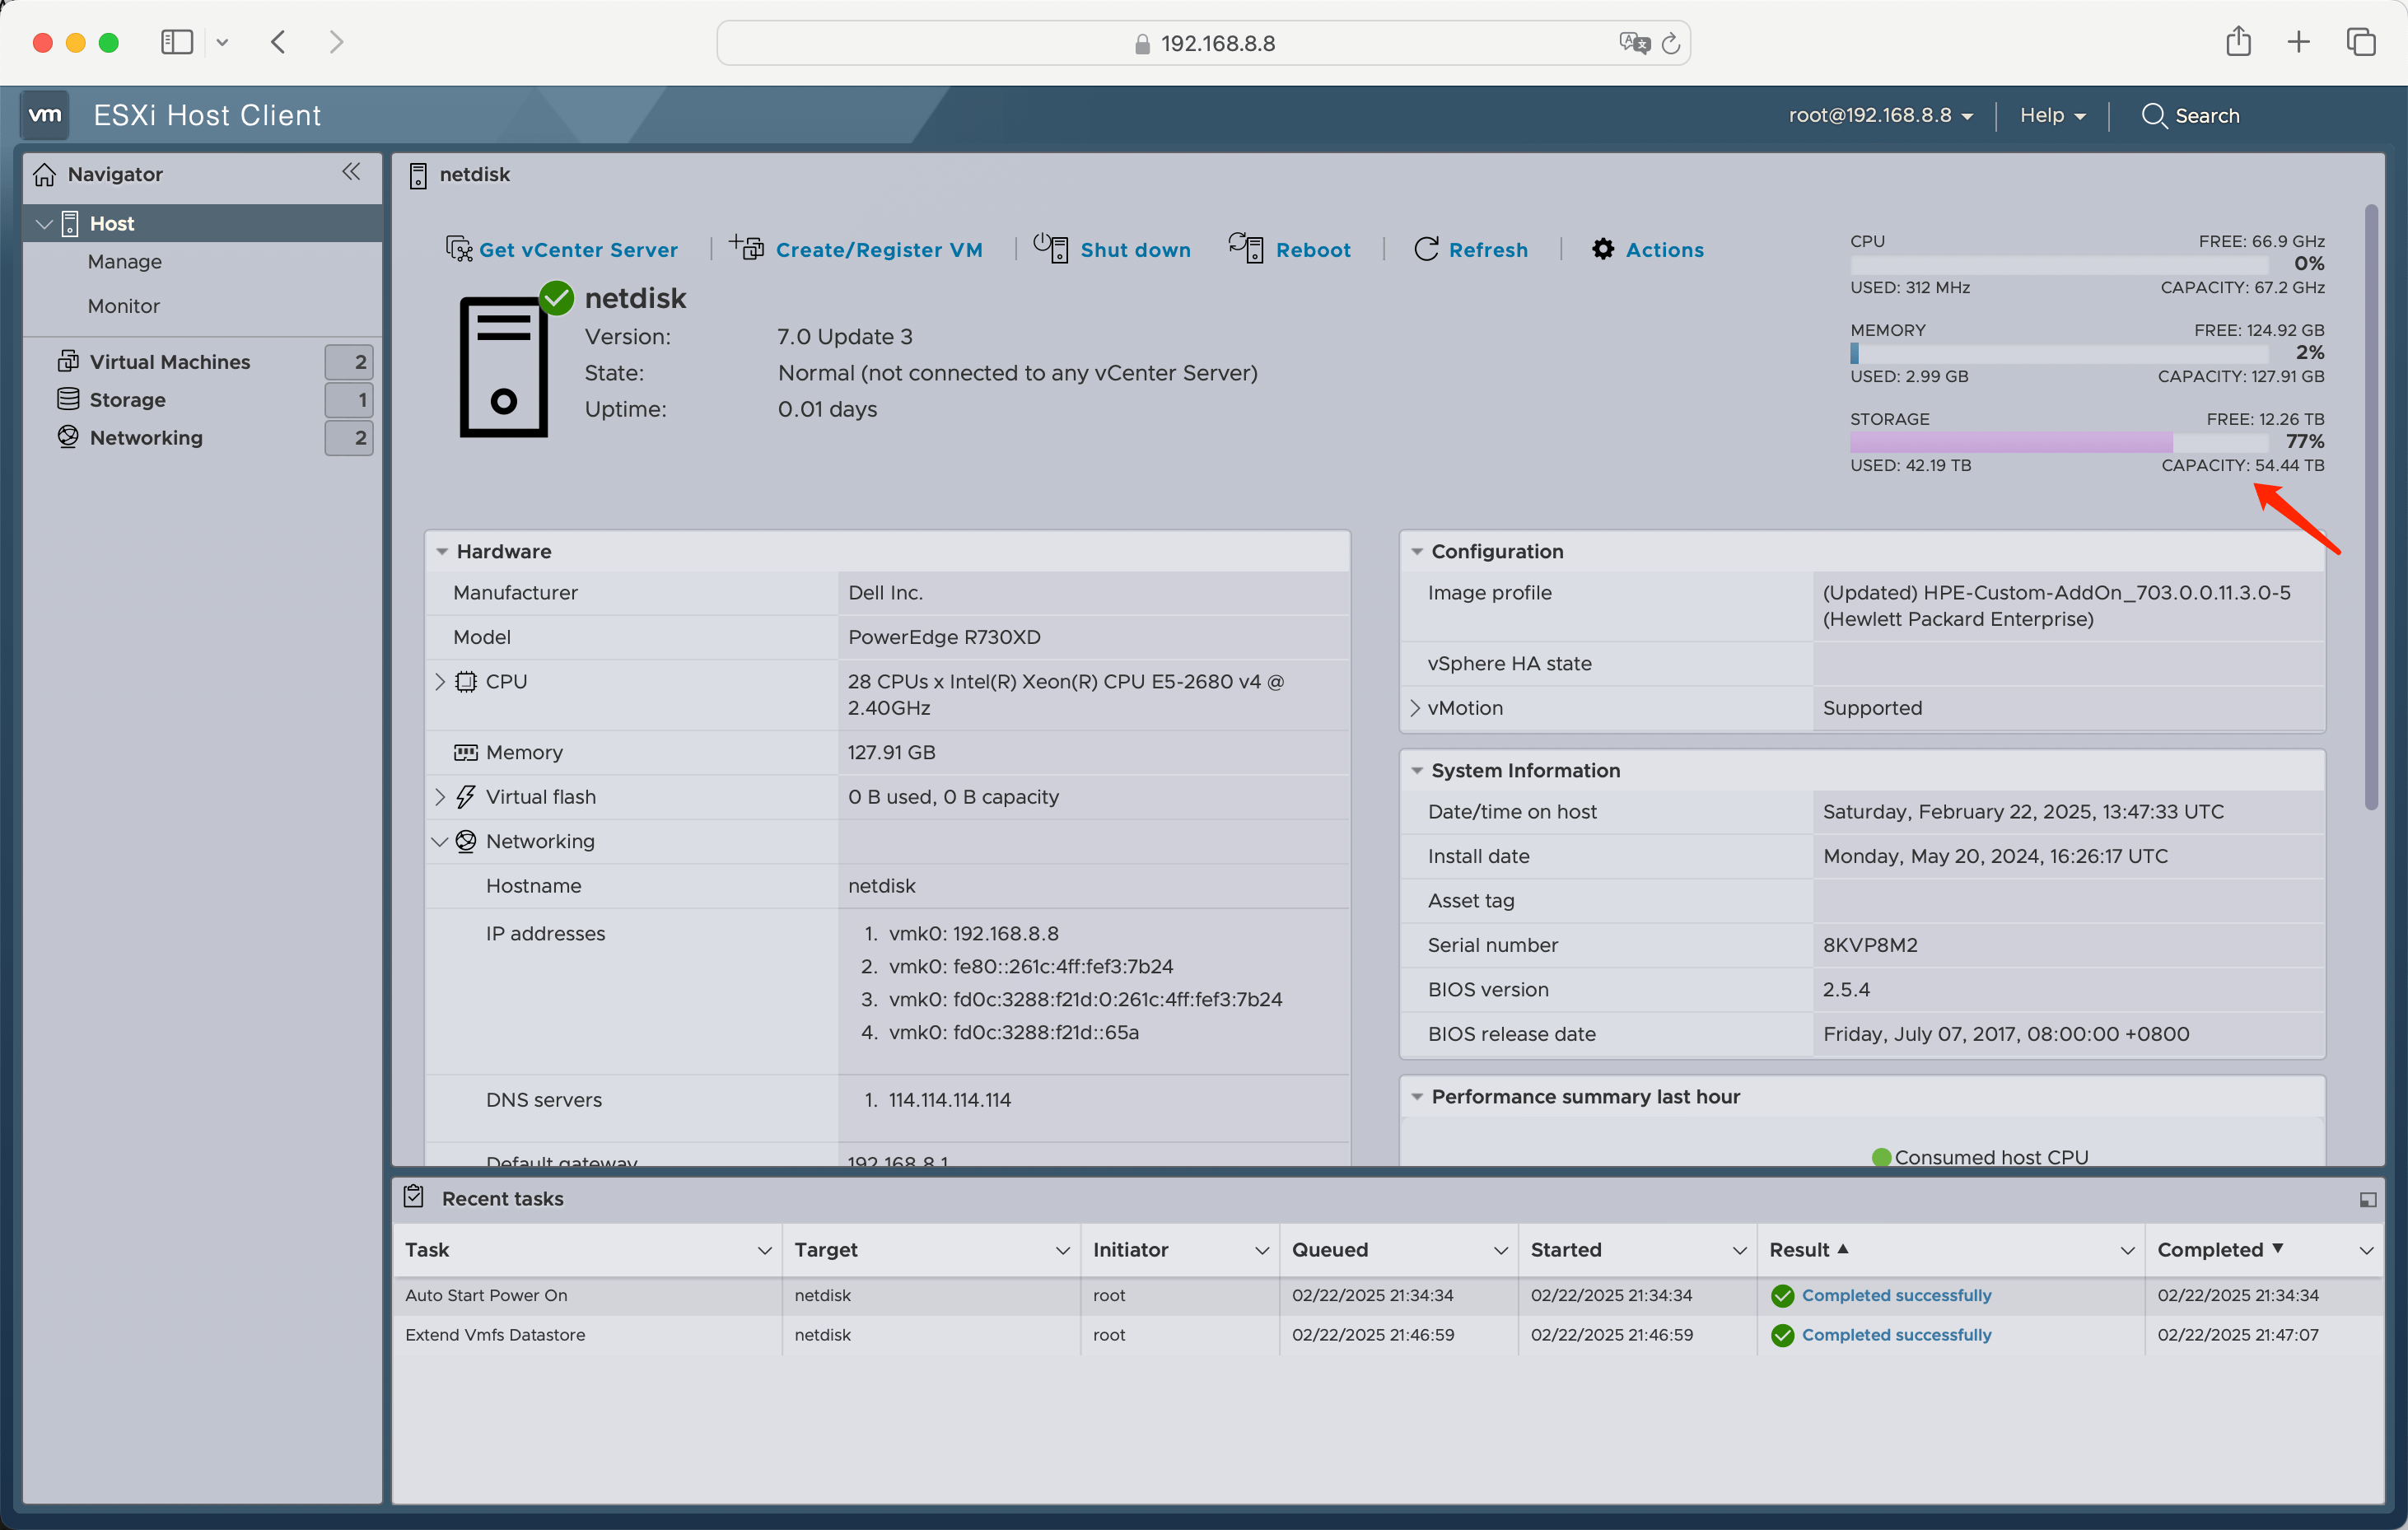
Task: Open Networking in Navigator
Action: point(146,437)
